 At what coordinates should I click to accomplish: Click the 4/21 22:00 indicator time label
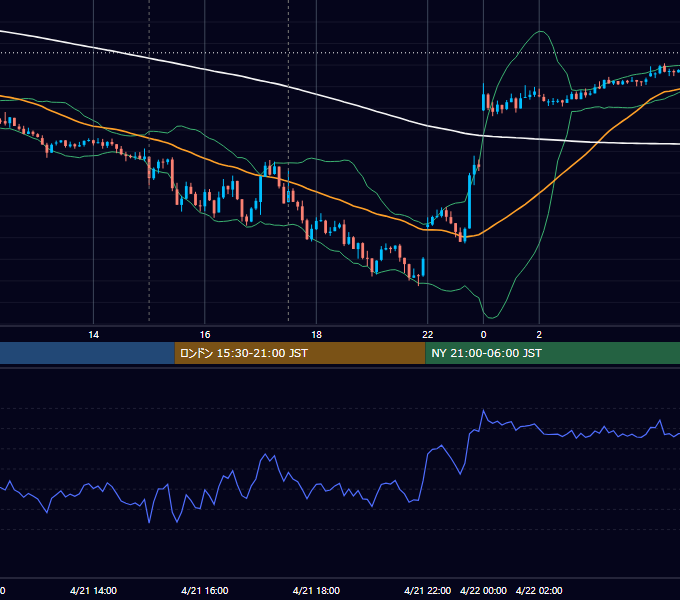(428, 590)
